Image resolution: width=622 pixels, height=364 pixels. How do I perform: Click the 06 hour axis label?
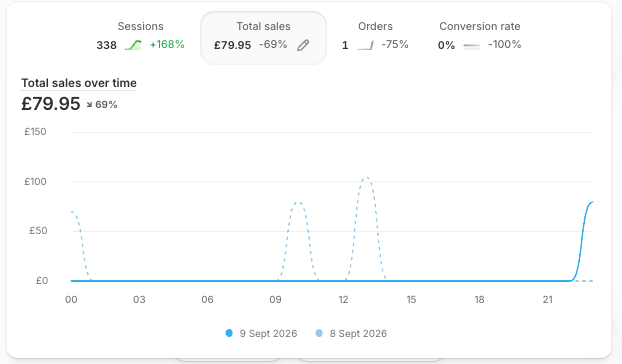coord(207,300)
